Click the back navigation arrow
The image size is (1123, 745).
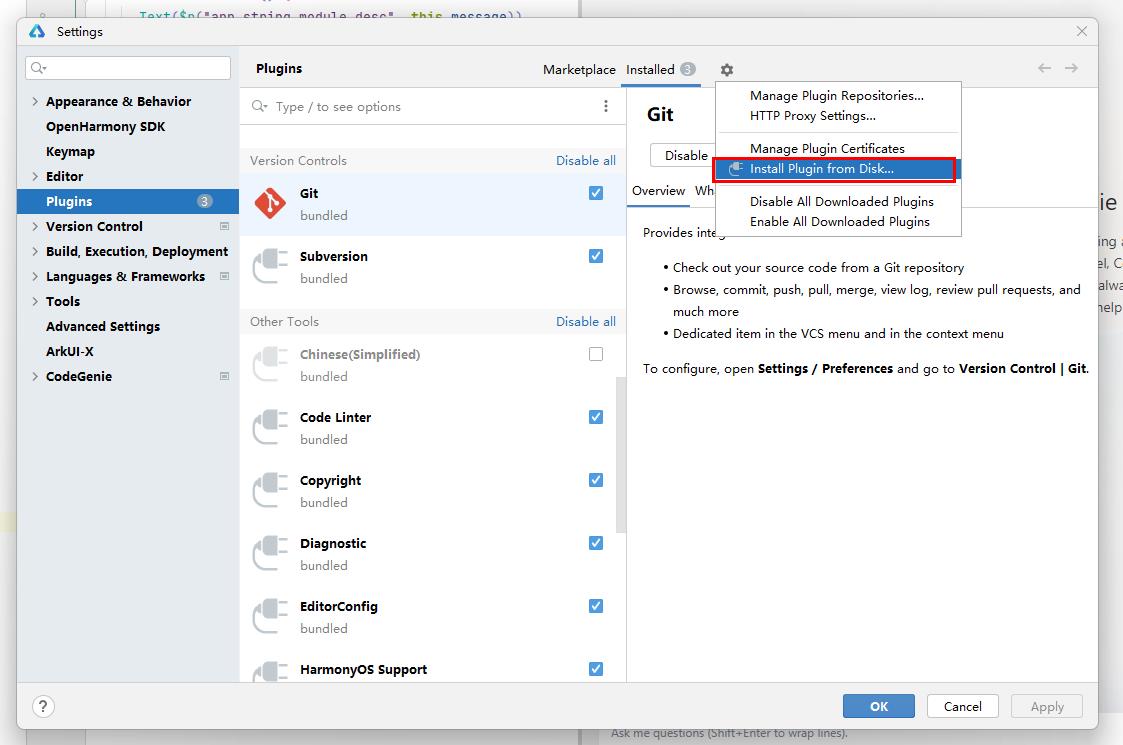coord(1044,68)
